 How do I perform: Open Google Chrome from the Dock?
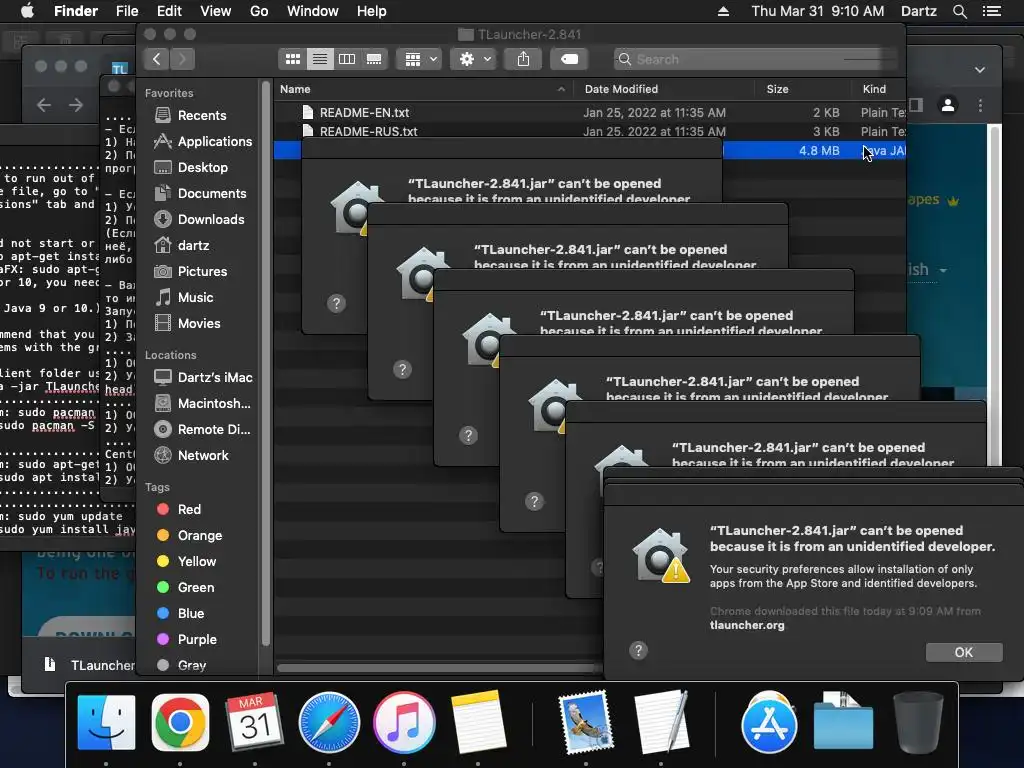pyautogui.click(x=180, y=722)
